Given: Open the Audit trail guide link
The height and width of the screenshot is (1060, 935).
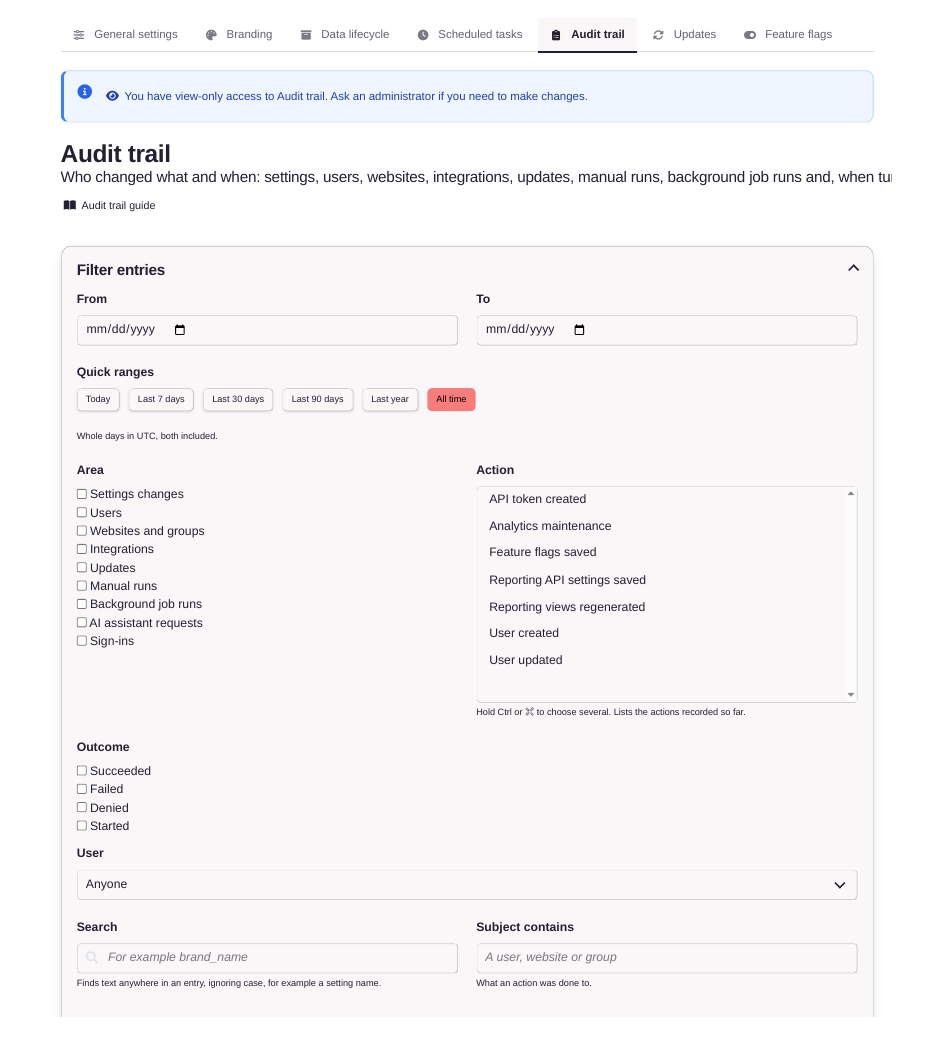Looking at the screenshot, I should (110, 206).
